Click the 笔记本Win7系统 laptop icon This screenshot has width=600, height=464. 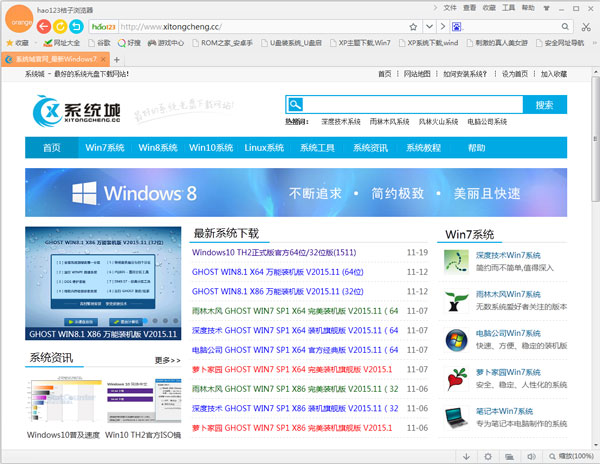(x=456, y=418)
